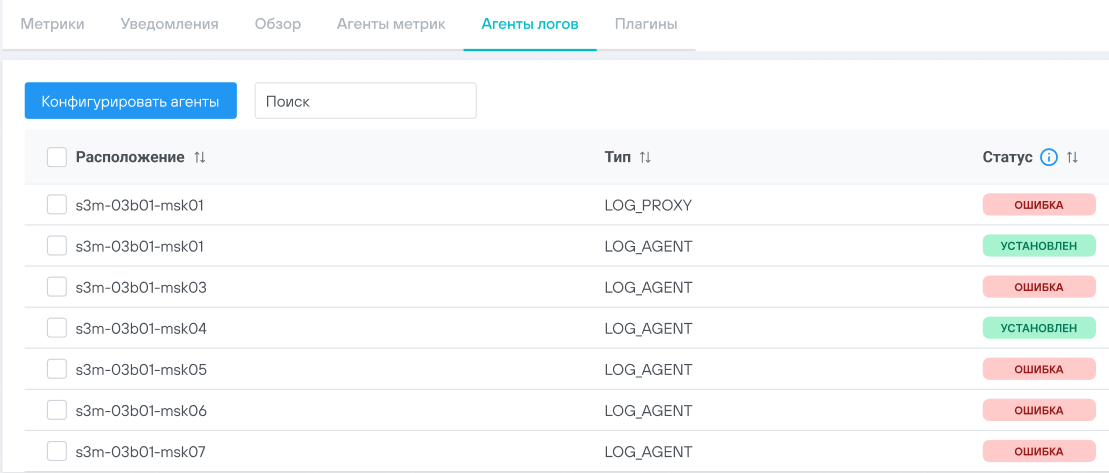Click ОШИБКА status badge for LOG_PROXY row
The height and width of the screenshot is (473, 1109).
pyautogui.click(x=1039, y=205)
